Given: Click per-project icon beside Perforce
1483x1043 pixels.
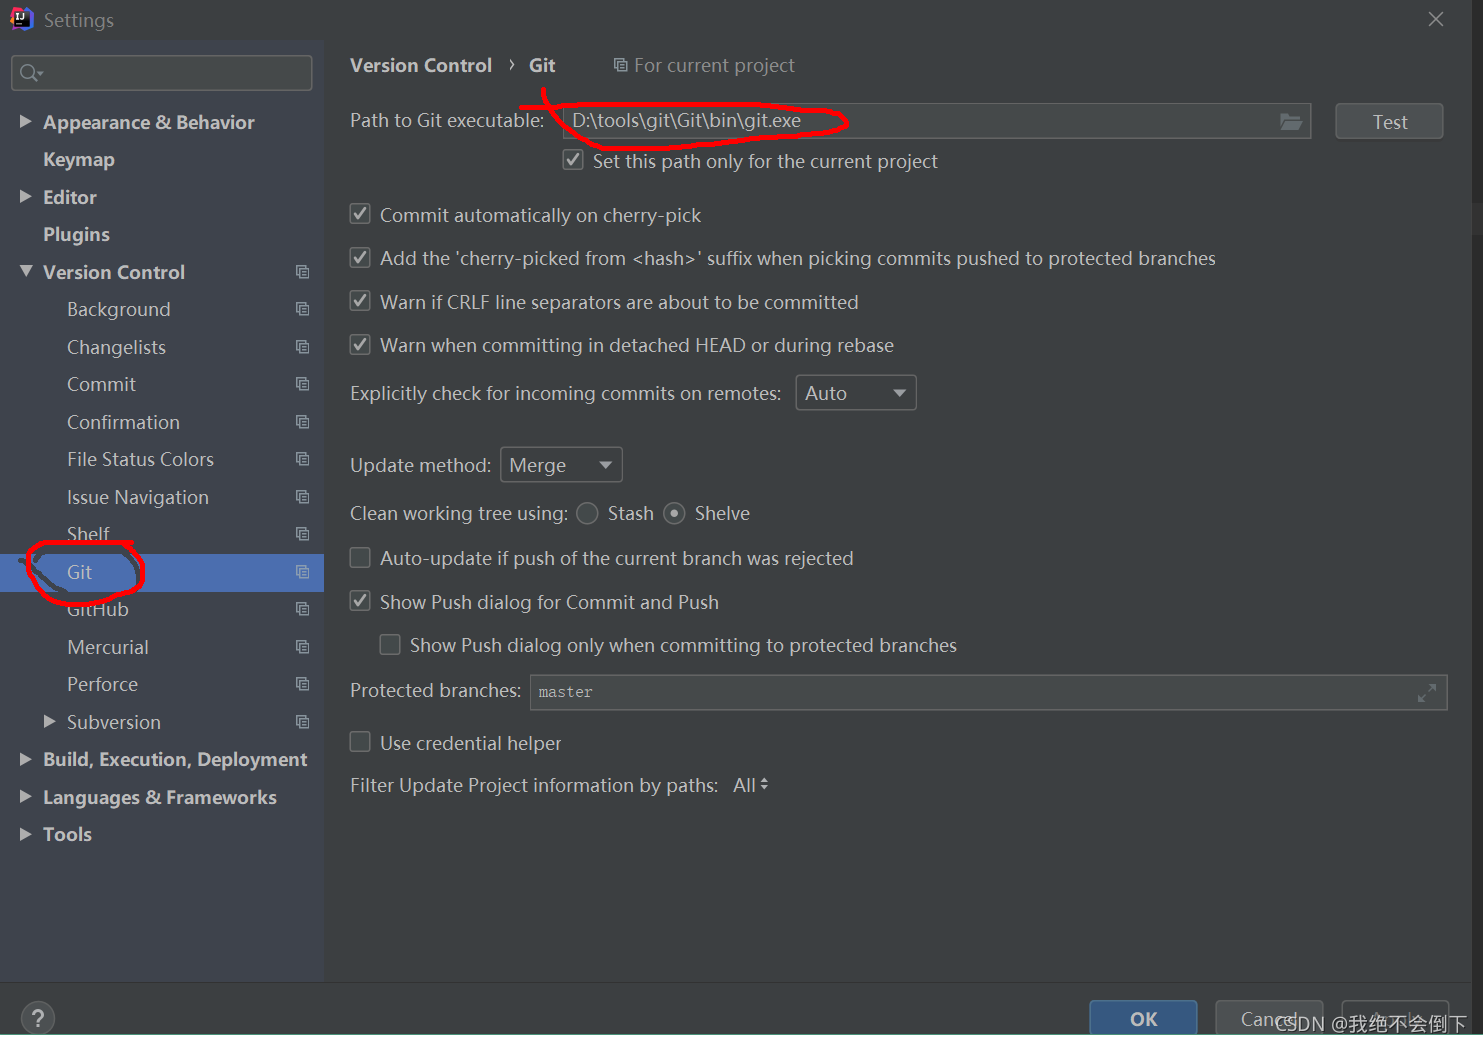Looking at the screenshot, I should pos(302,684).
